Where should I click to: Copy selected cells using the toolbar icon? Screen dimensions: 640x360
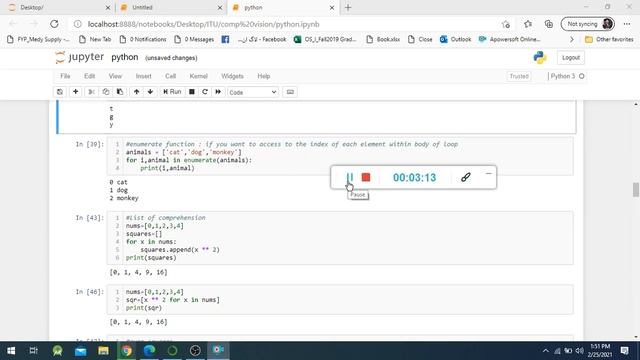point(106,92)
